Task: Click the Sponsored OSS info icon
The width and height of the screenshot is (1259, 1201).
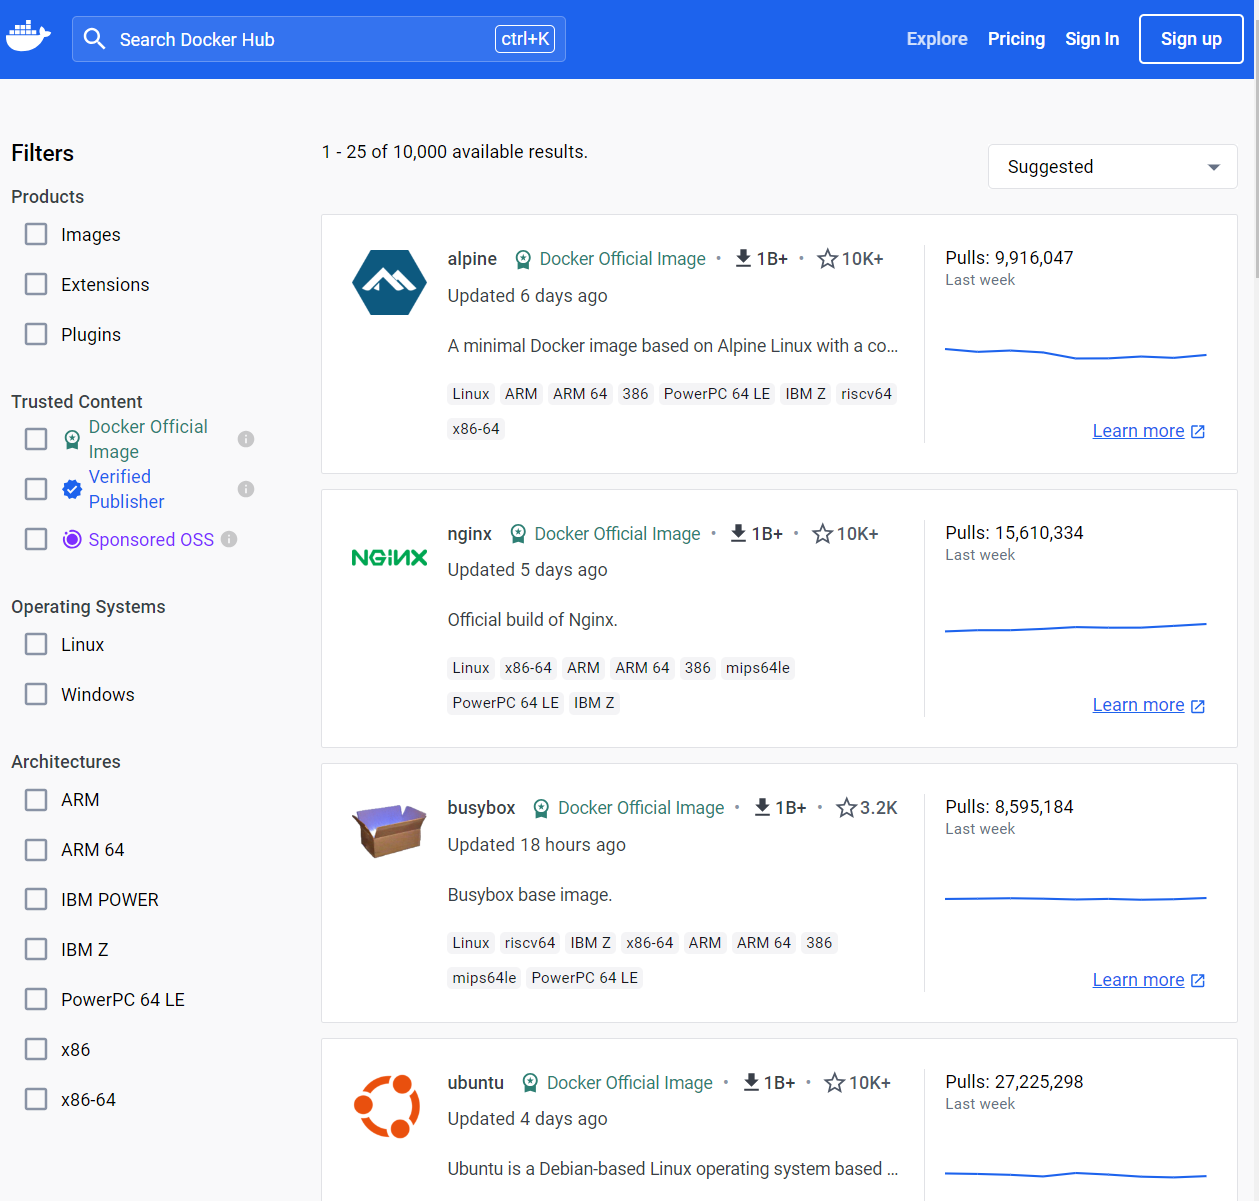Action: click(229, 539)
